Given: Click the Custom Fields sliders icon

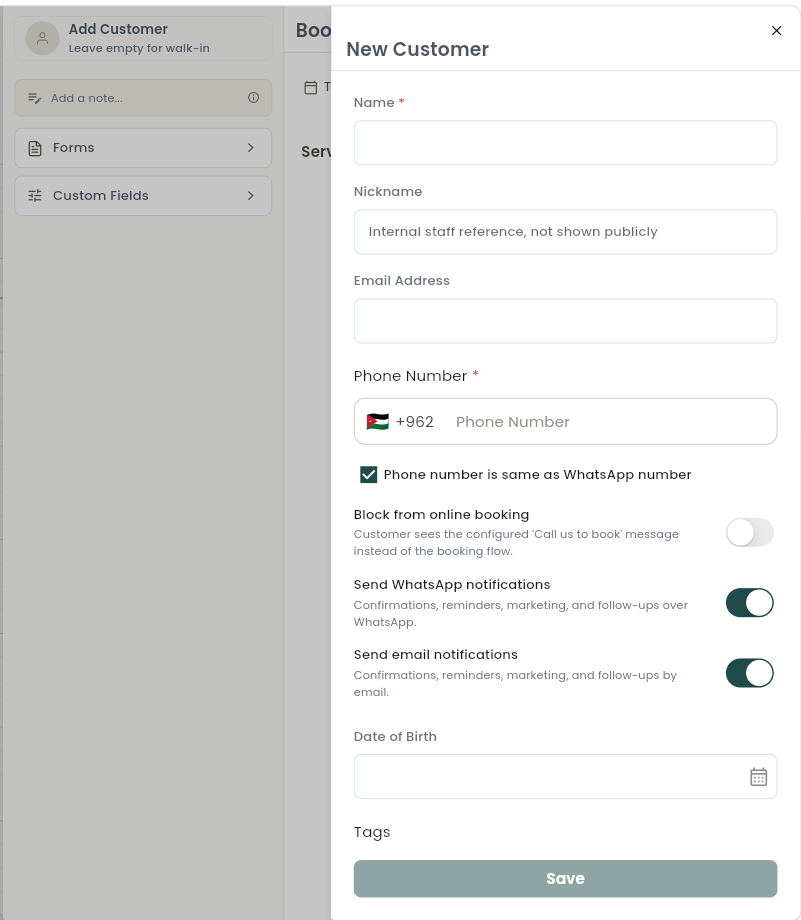Looking at the screenshot, I should (x=35, y=195).
